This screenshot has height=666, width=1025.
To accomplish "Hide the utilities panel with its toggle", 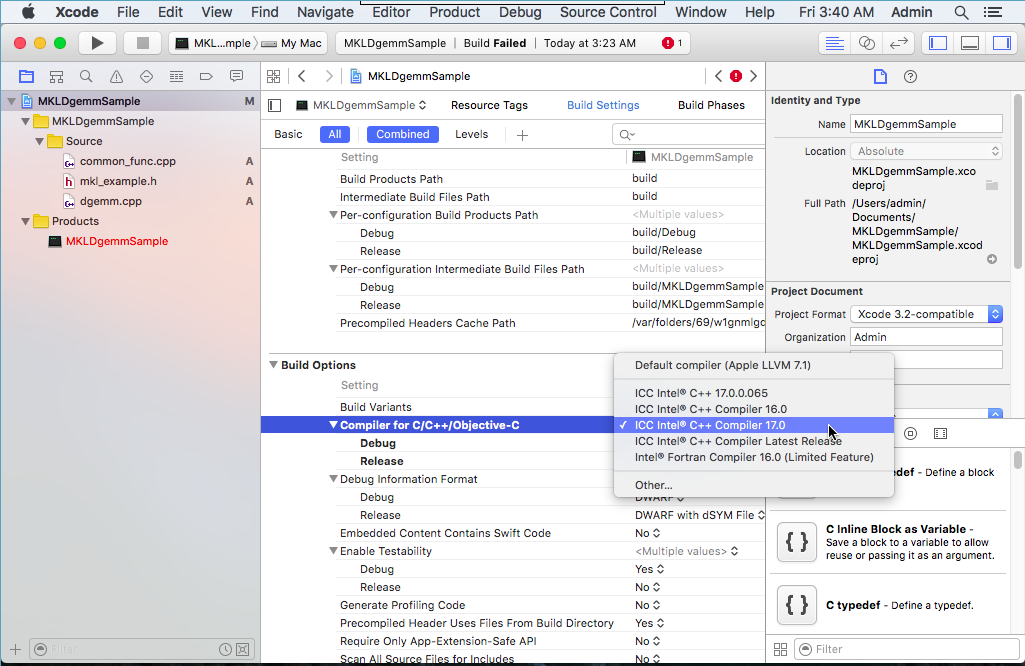I will pyautogui.click(x=1003, y=43).
